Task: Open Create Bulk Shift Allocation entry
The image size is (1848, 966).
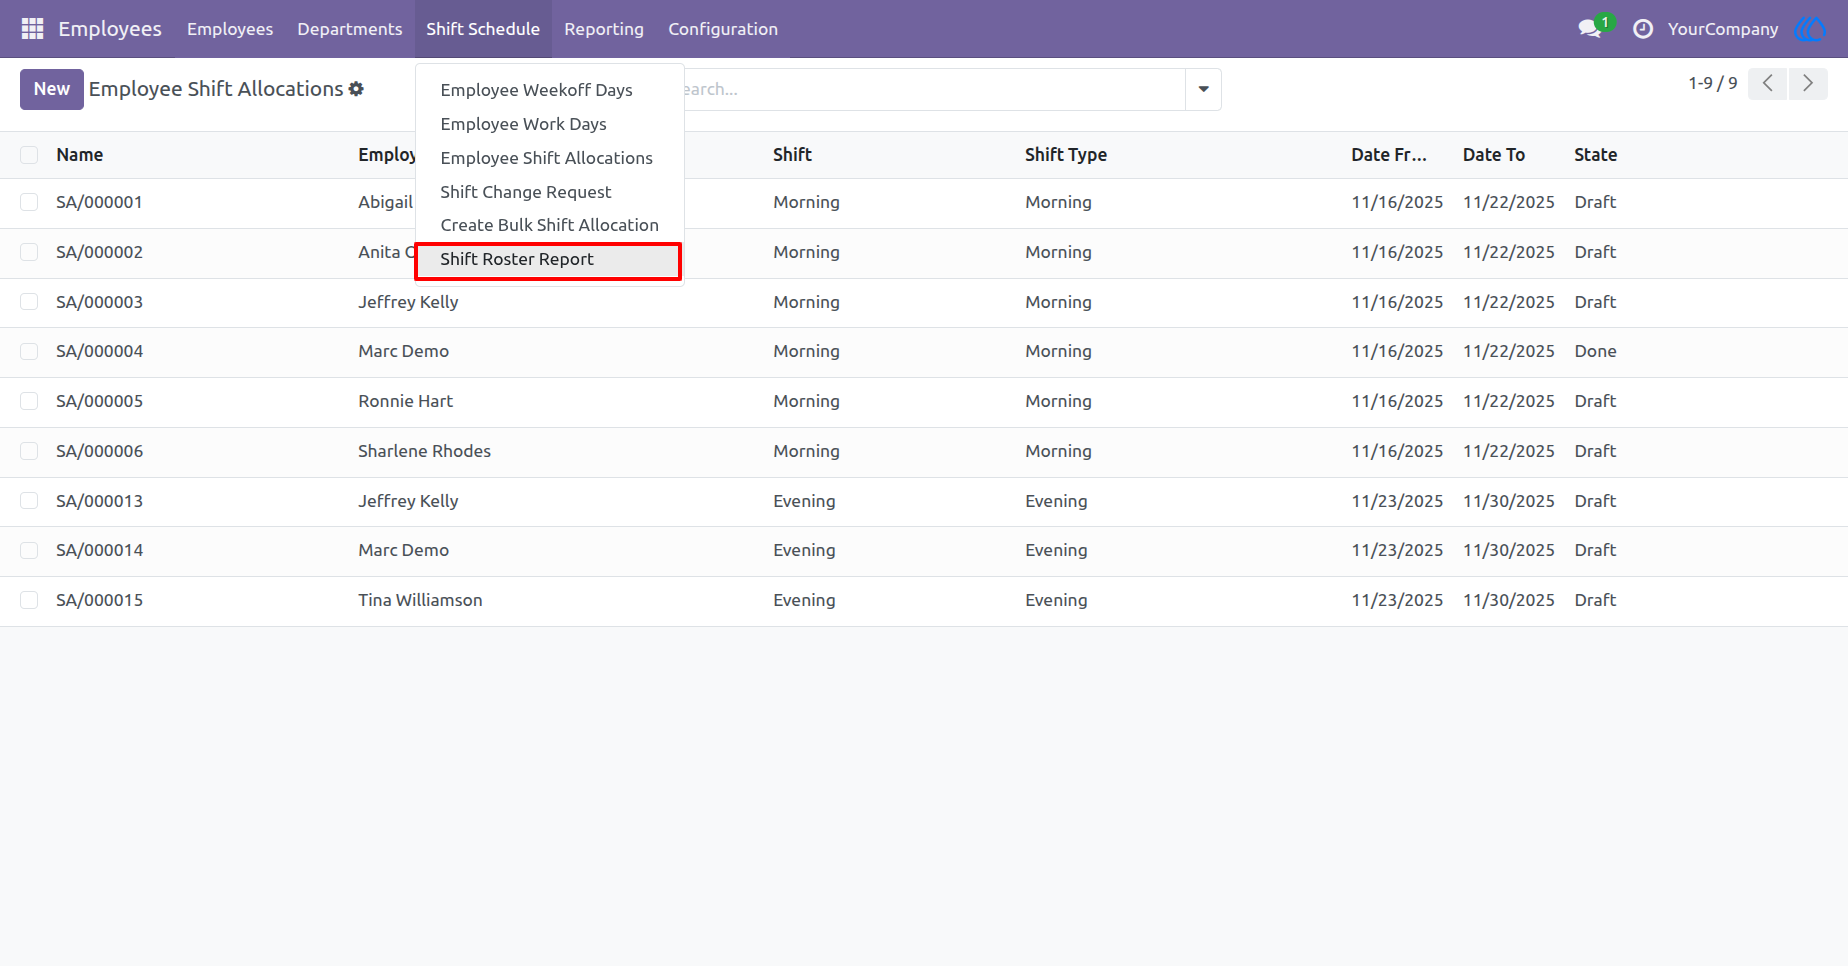Action: point(550,225)
